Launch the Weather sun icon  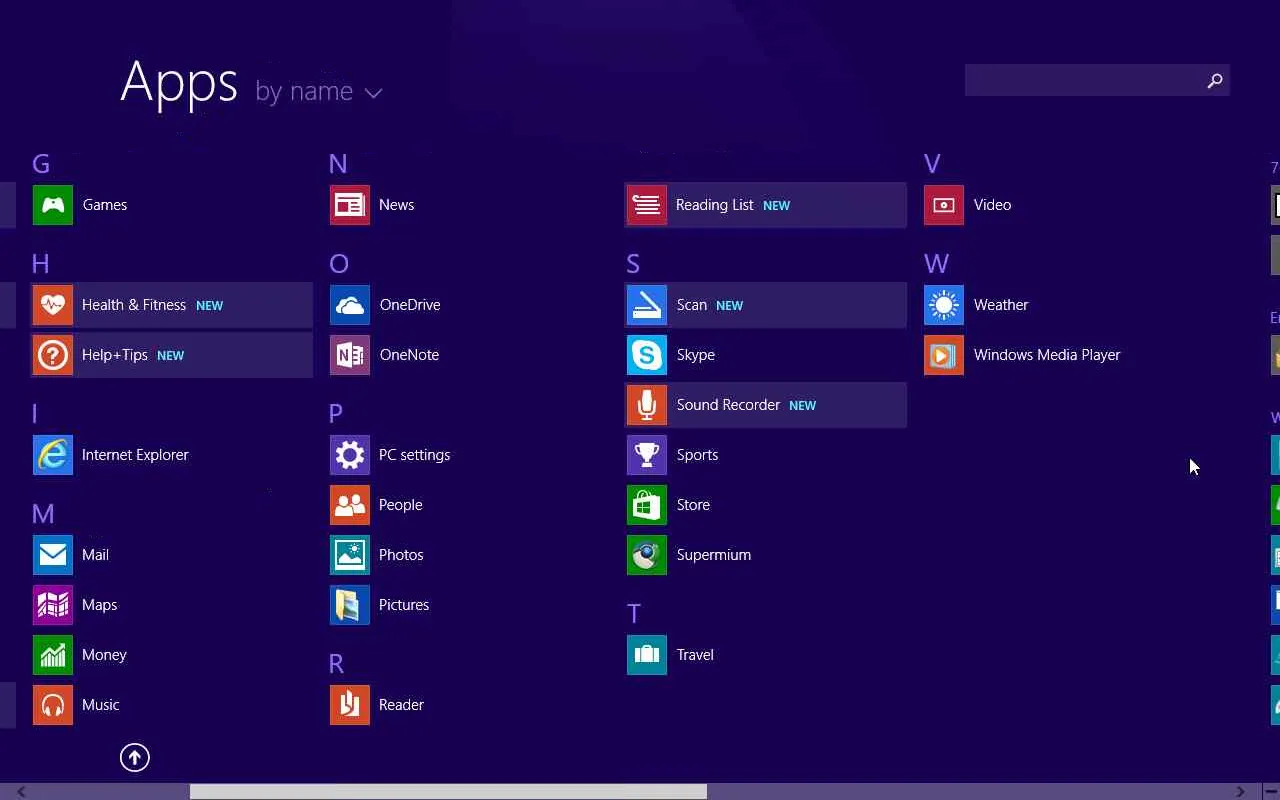pyautogui.click(x=944, y=305)
